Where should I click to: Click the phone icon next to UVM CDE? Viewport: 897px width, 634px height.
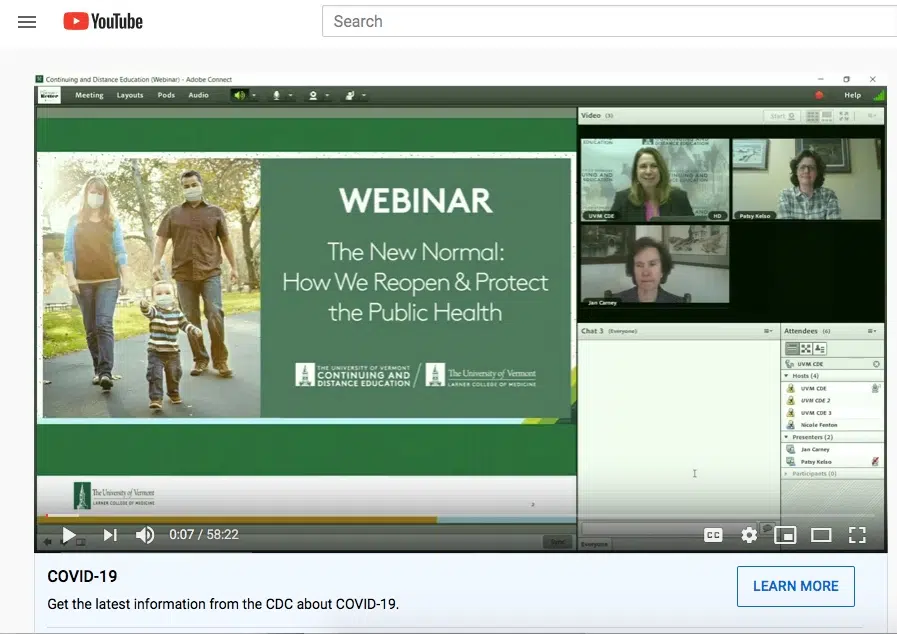click(x=790, y=364)
